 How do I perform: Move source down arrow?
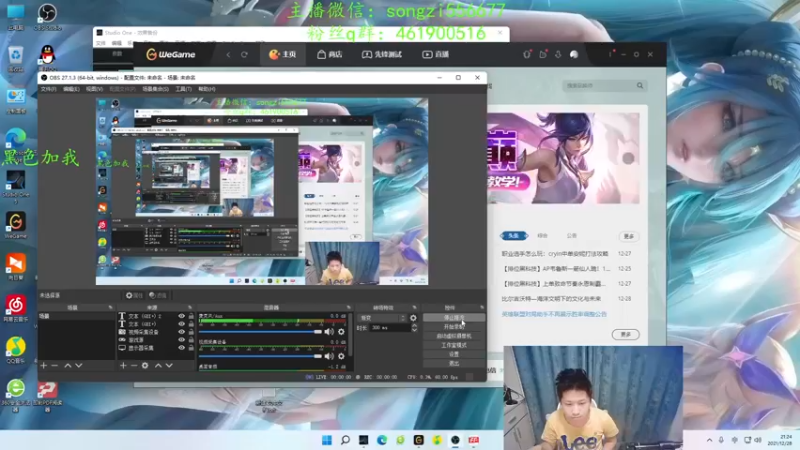[169, 365]
